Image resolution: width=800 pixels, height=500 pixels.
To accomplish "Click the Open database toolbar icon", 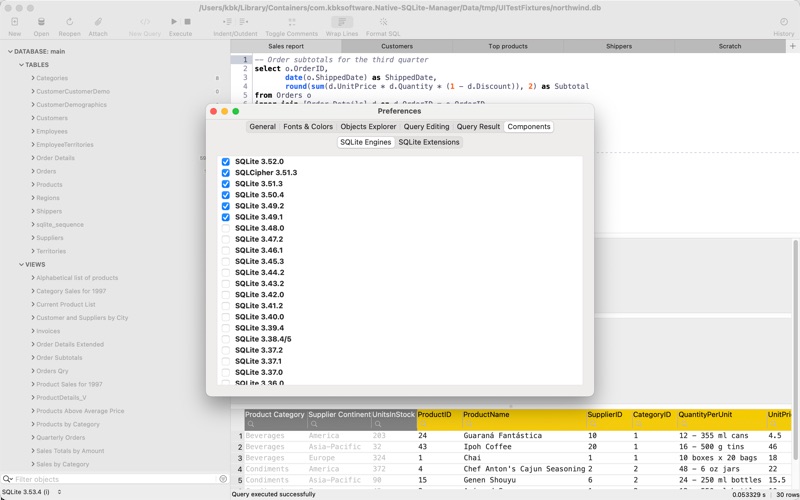I will pos(41,22).
